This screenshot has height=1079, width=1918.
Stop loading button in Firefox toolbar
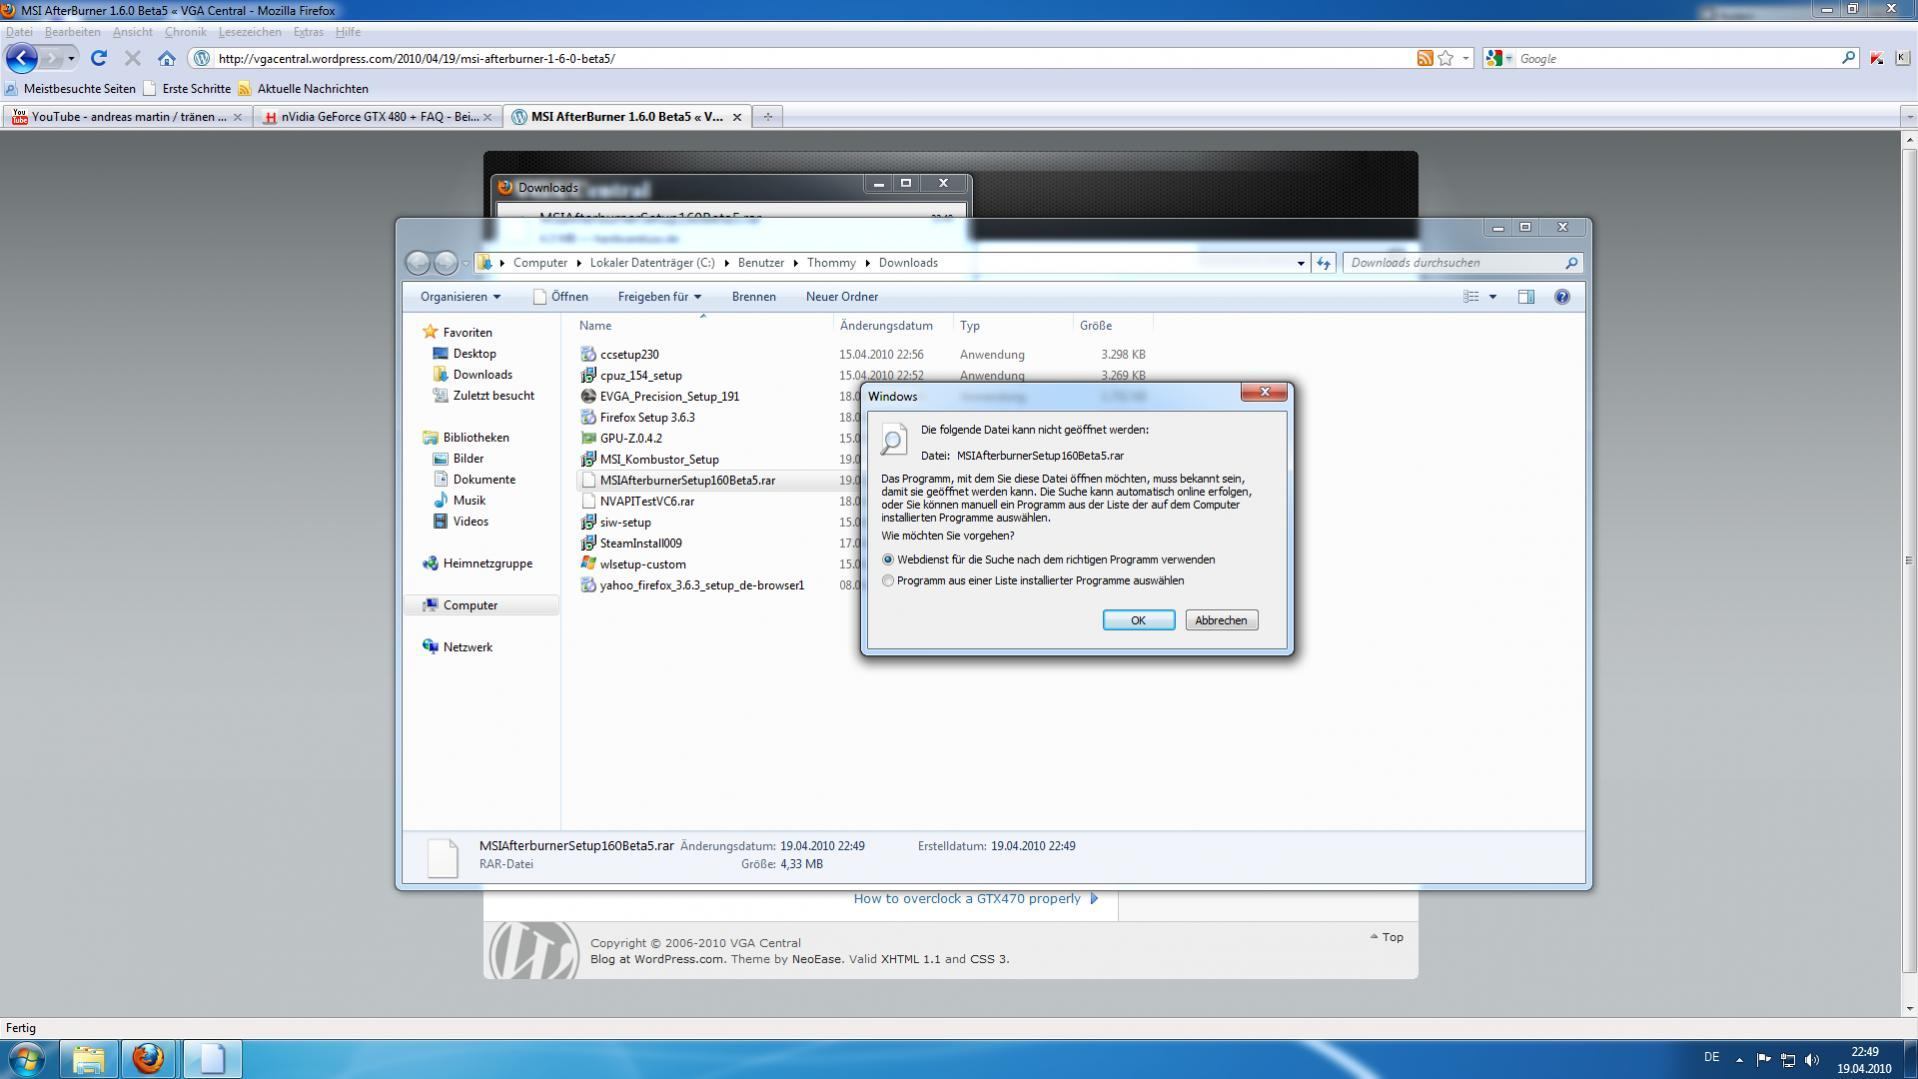(132, 58)
